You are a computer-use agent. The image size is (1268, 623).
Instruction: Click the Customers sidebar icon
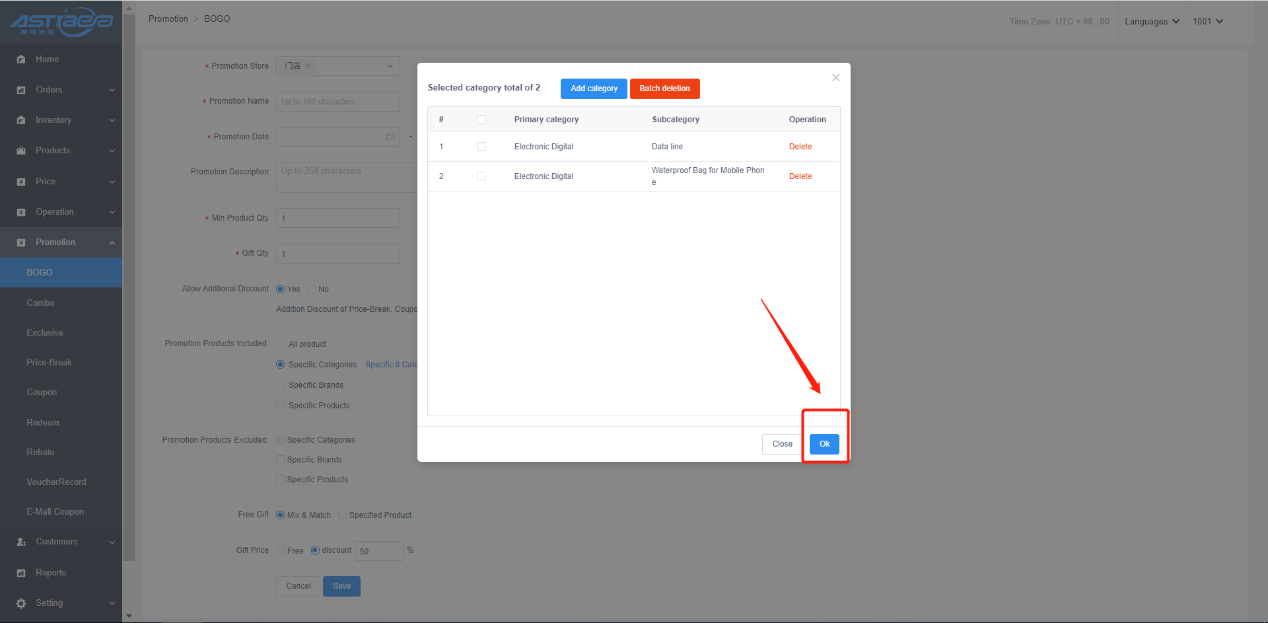click(x=21, y=542)
